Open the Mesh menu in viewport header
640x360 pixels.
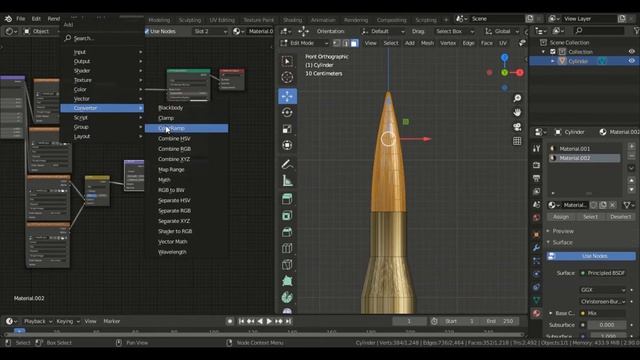pyautogui.click(x=427, y=43)
